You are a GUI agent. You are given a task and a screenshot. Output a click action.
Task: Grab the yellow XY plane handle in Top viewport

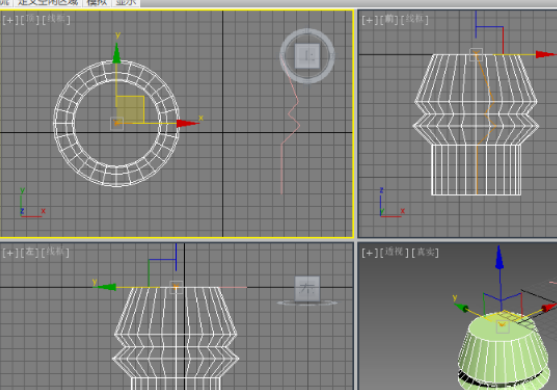tap(130, 109)
